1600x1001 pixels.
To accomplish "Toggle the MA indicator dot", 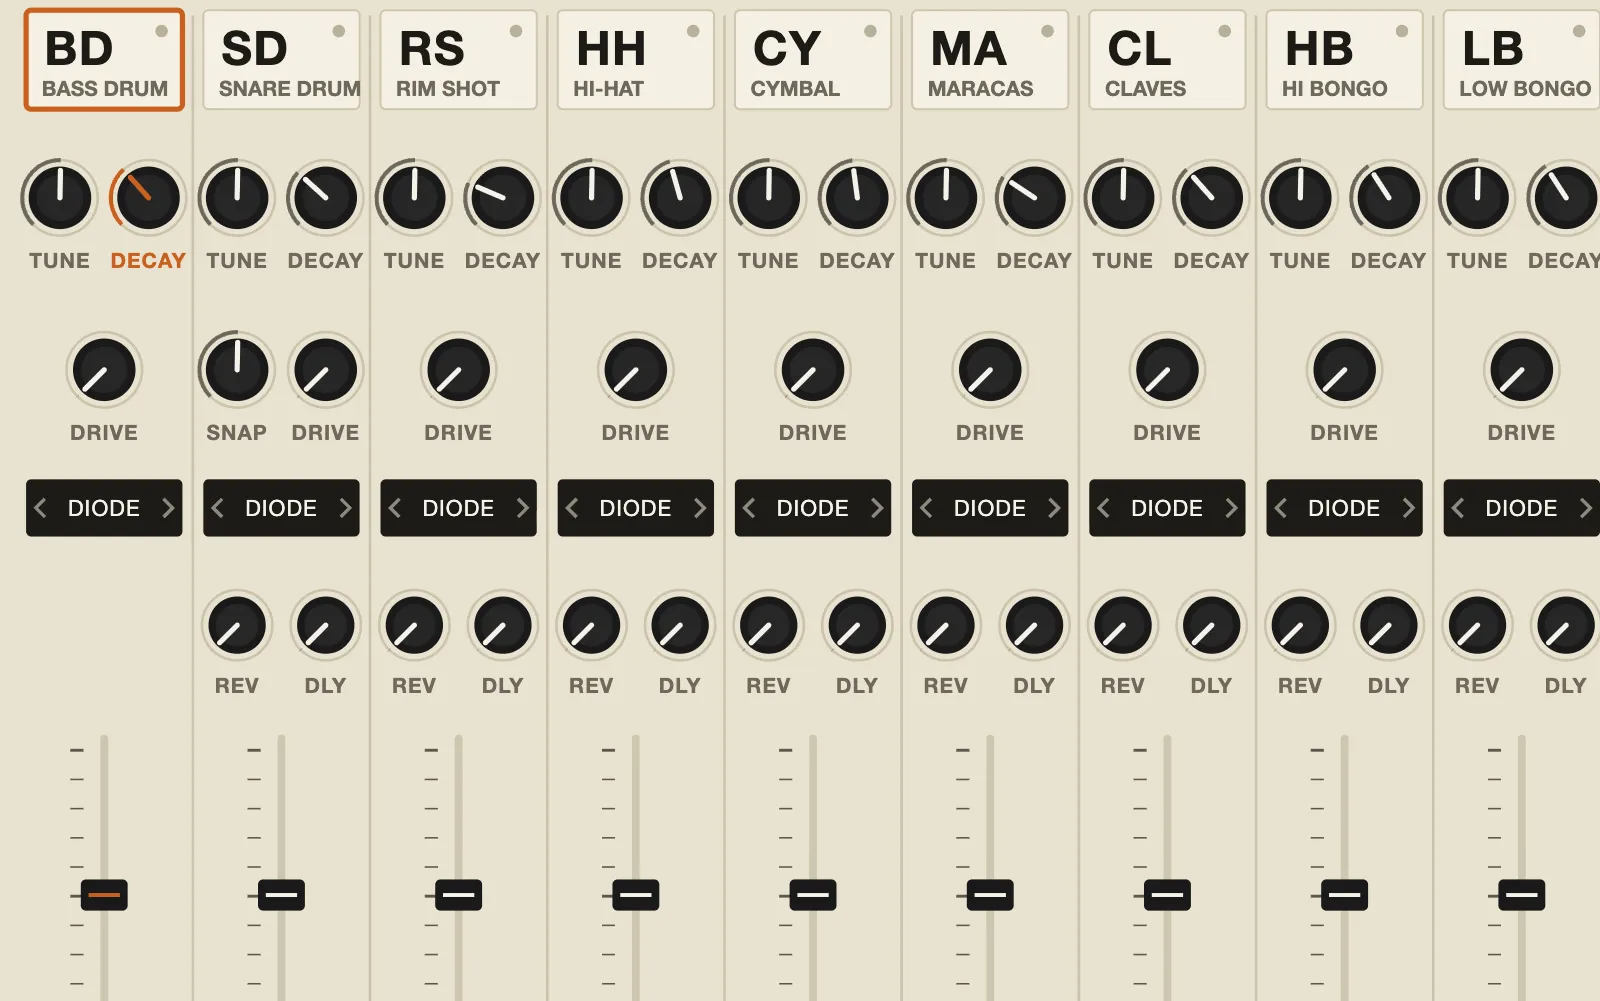I will (1047, 31).
